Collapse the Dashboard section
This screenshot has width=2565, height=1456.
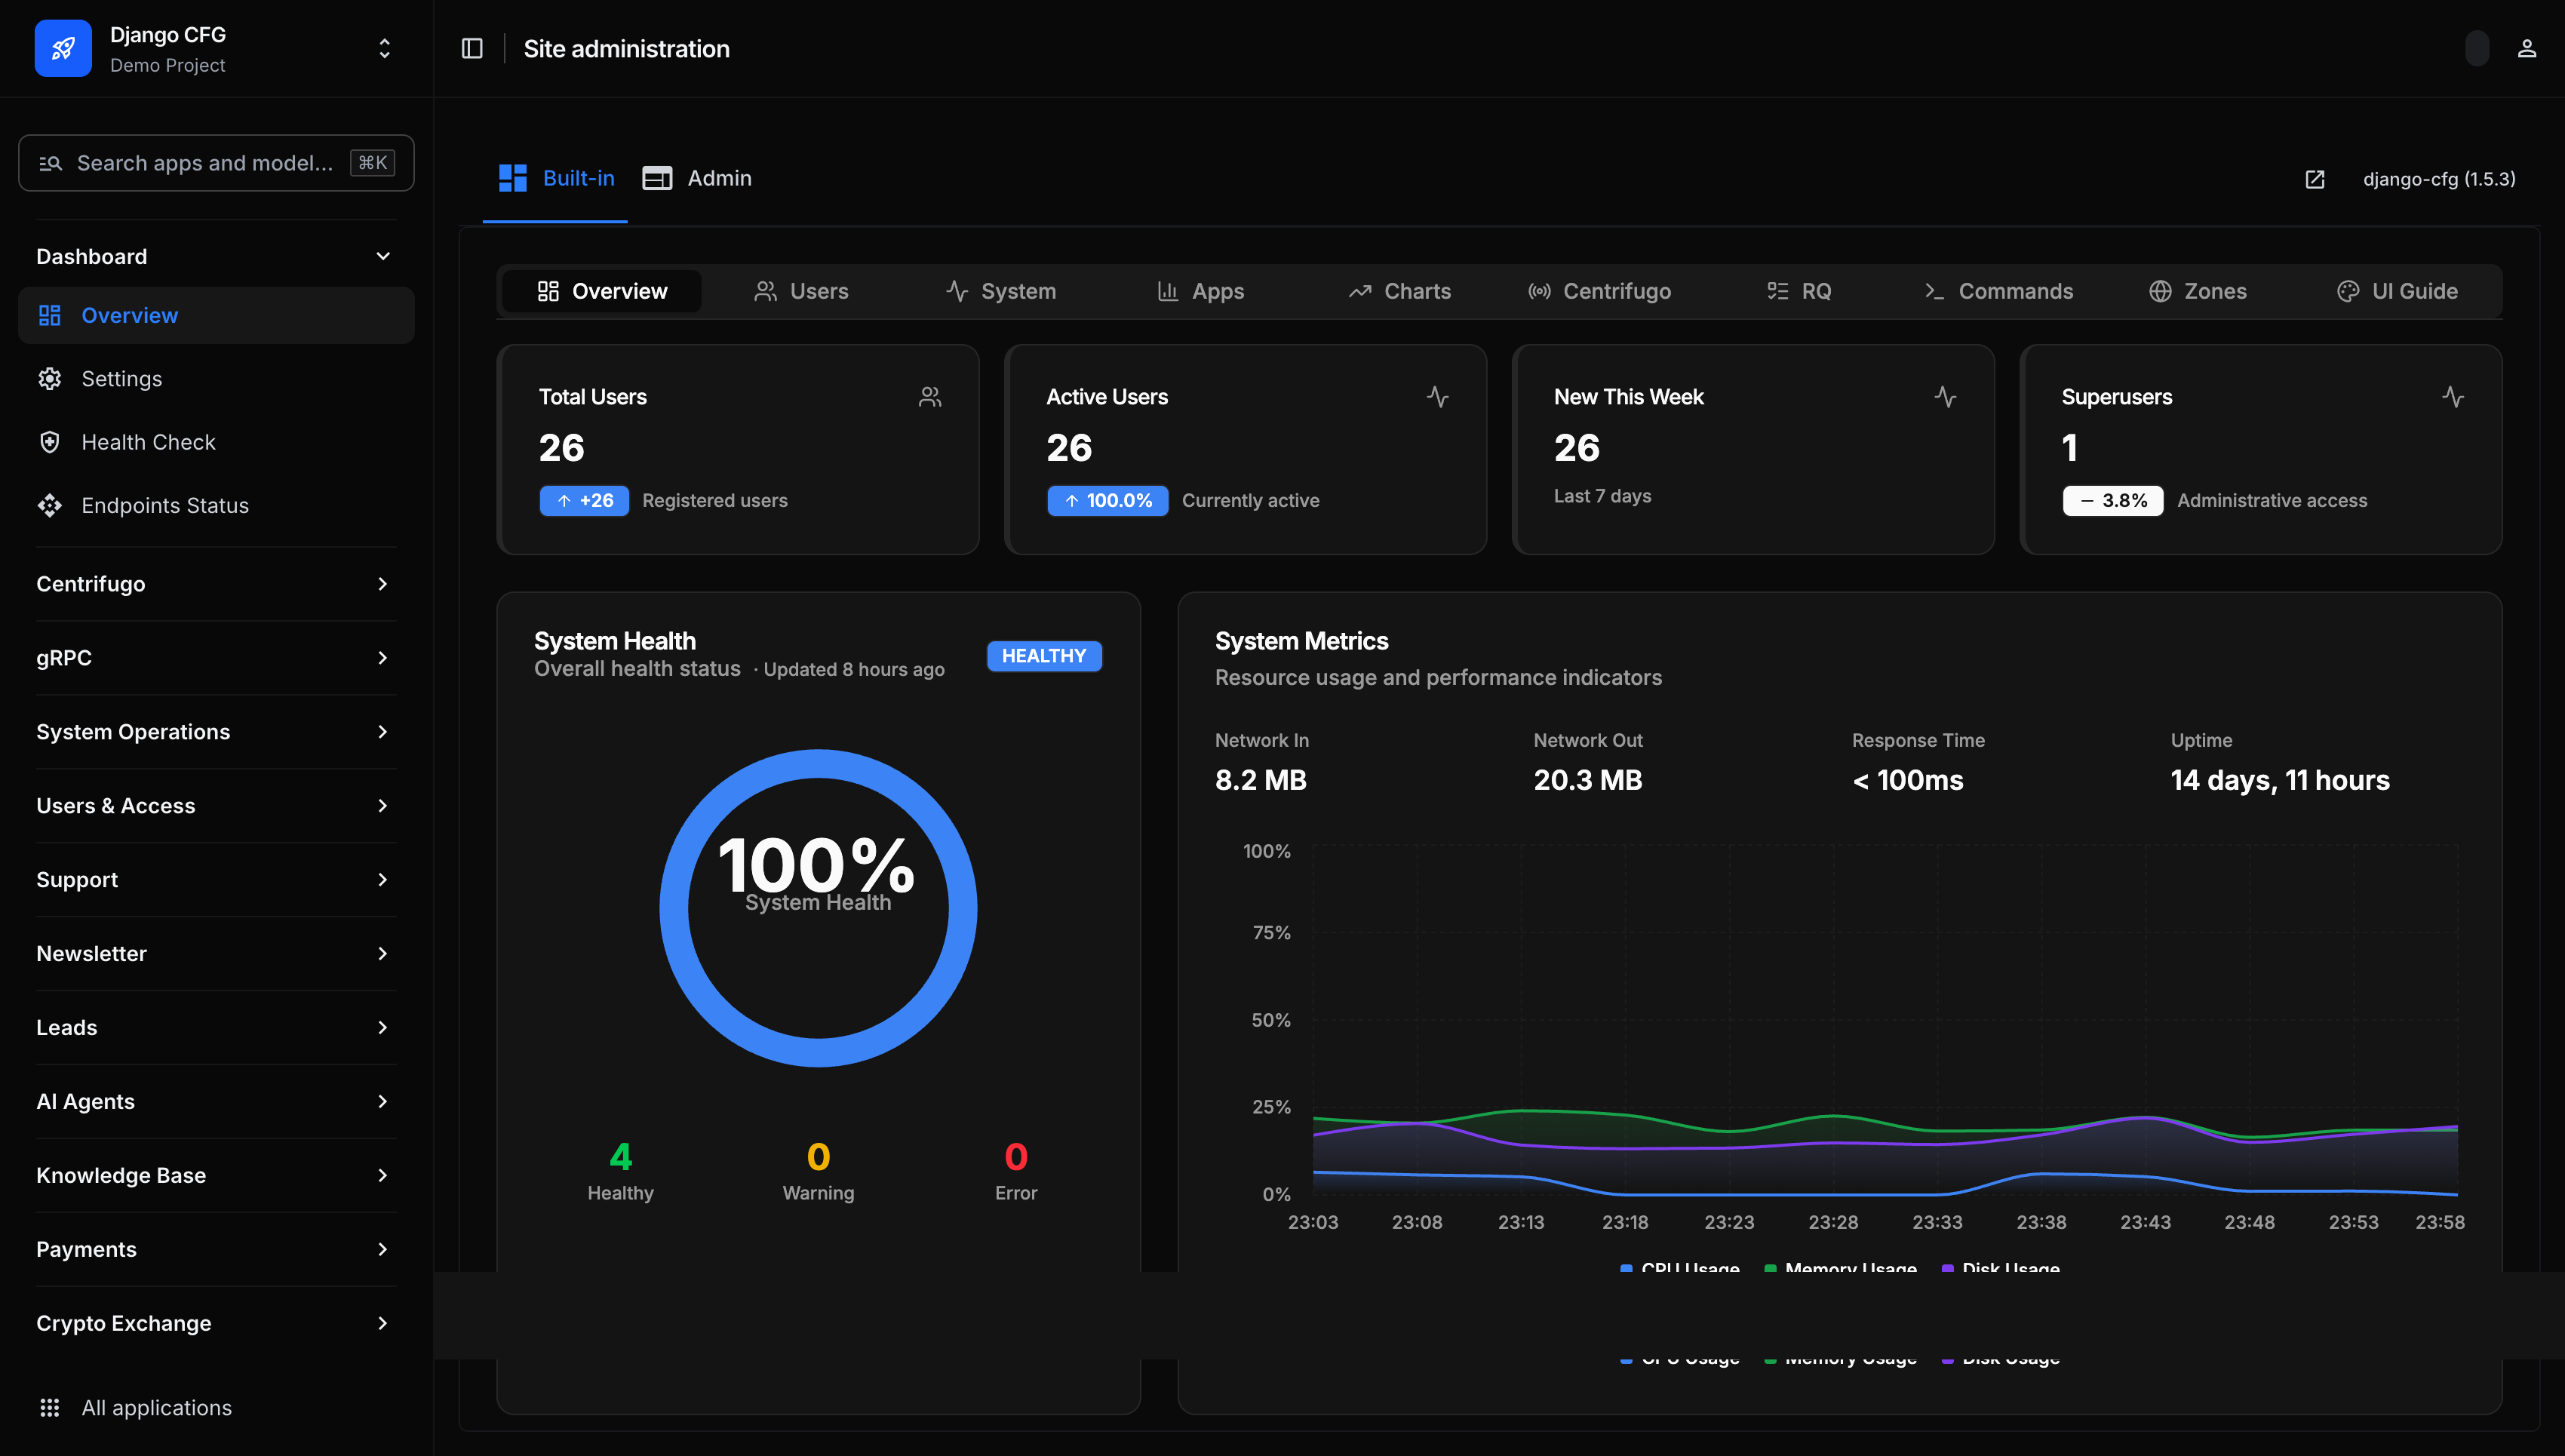[383, 256]
